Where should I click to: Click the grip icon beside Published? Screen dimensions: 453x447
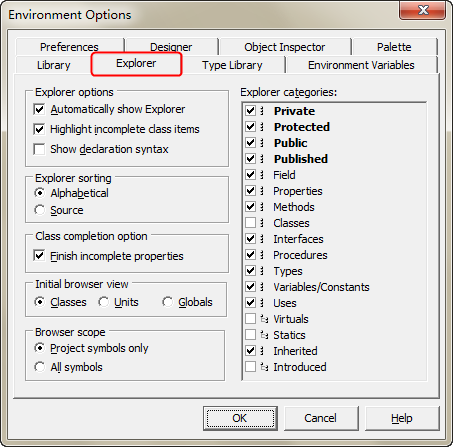point(262,159)
